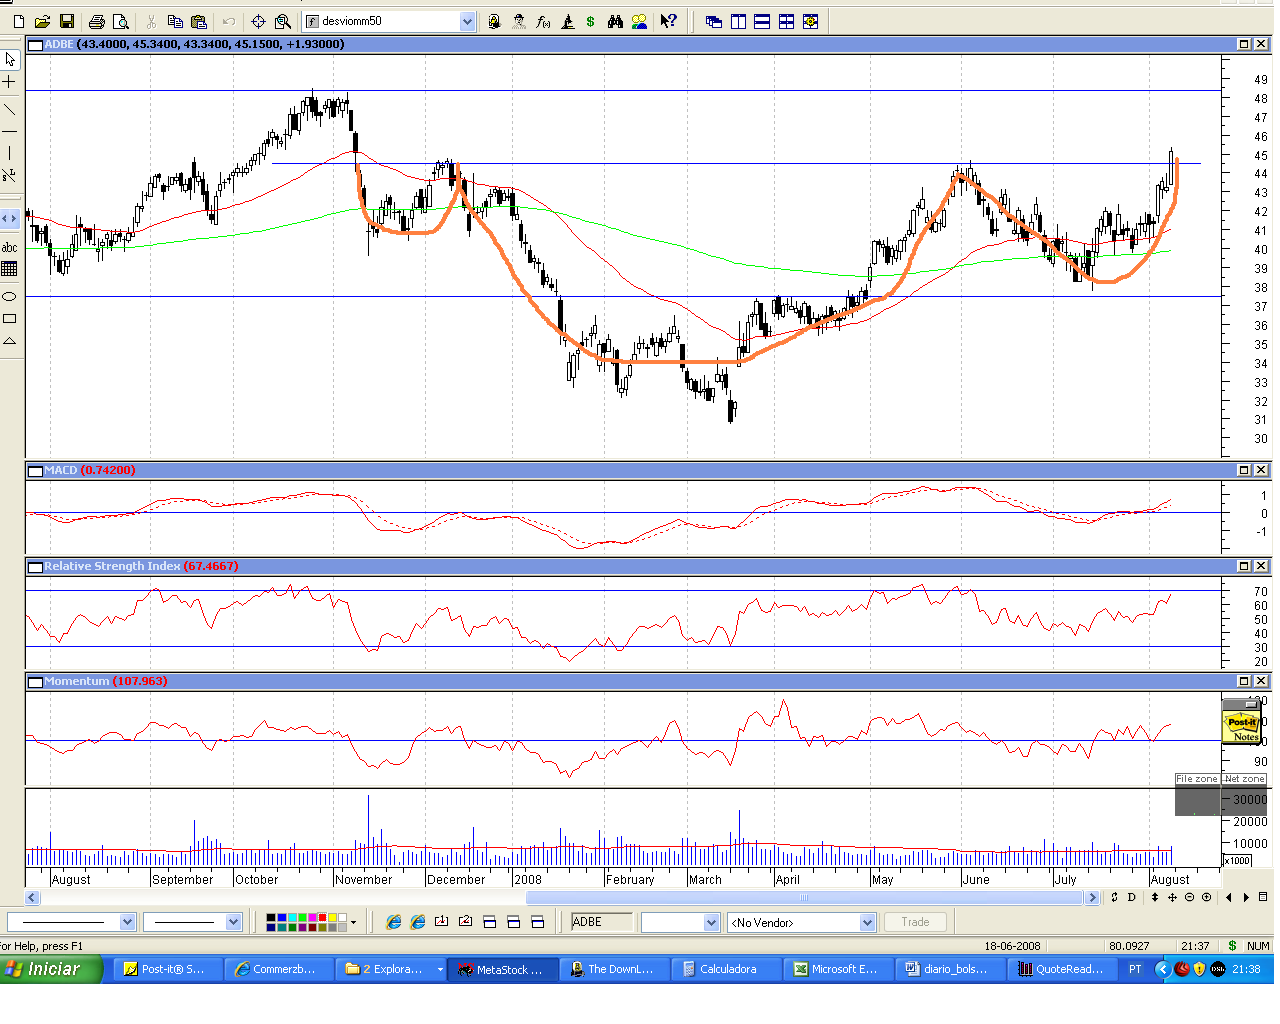Screen dimensions: 1280x1024
Task: Select the rectangle drawing tool
Action: [x=10, y=318]
